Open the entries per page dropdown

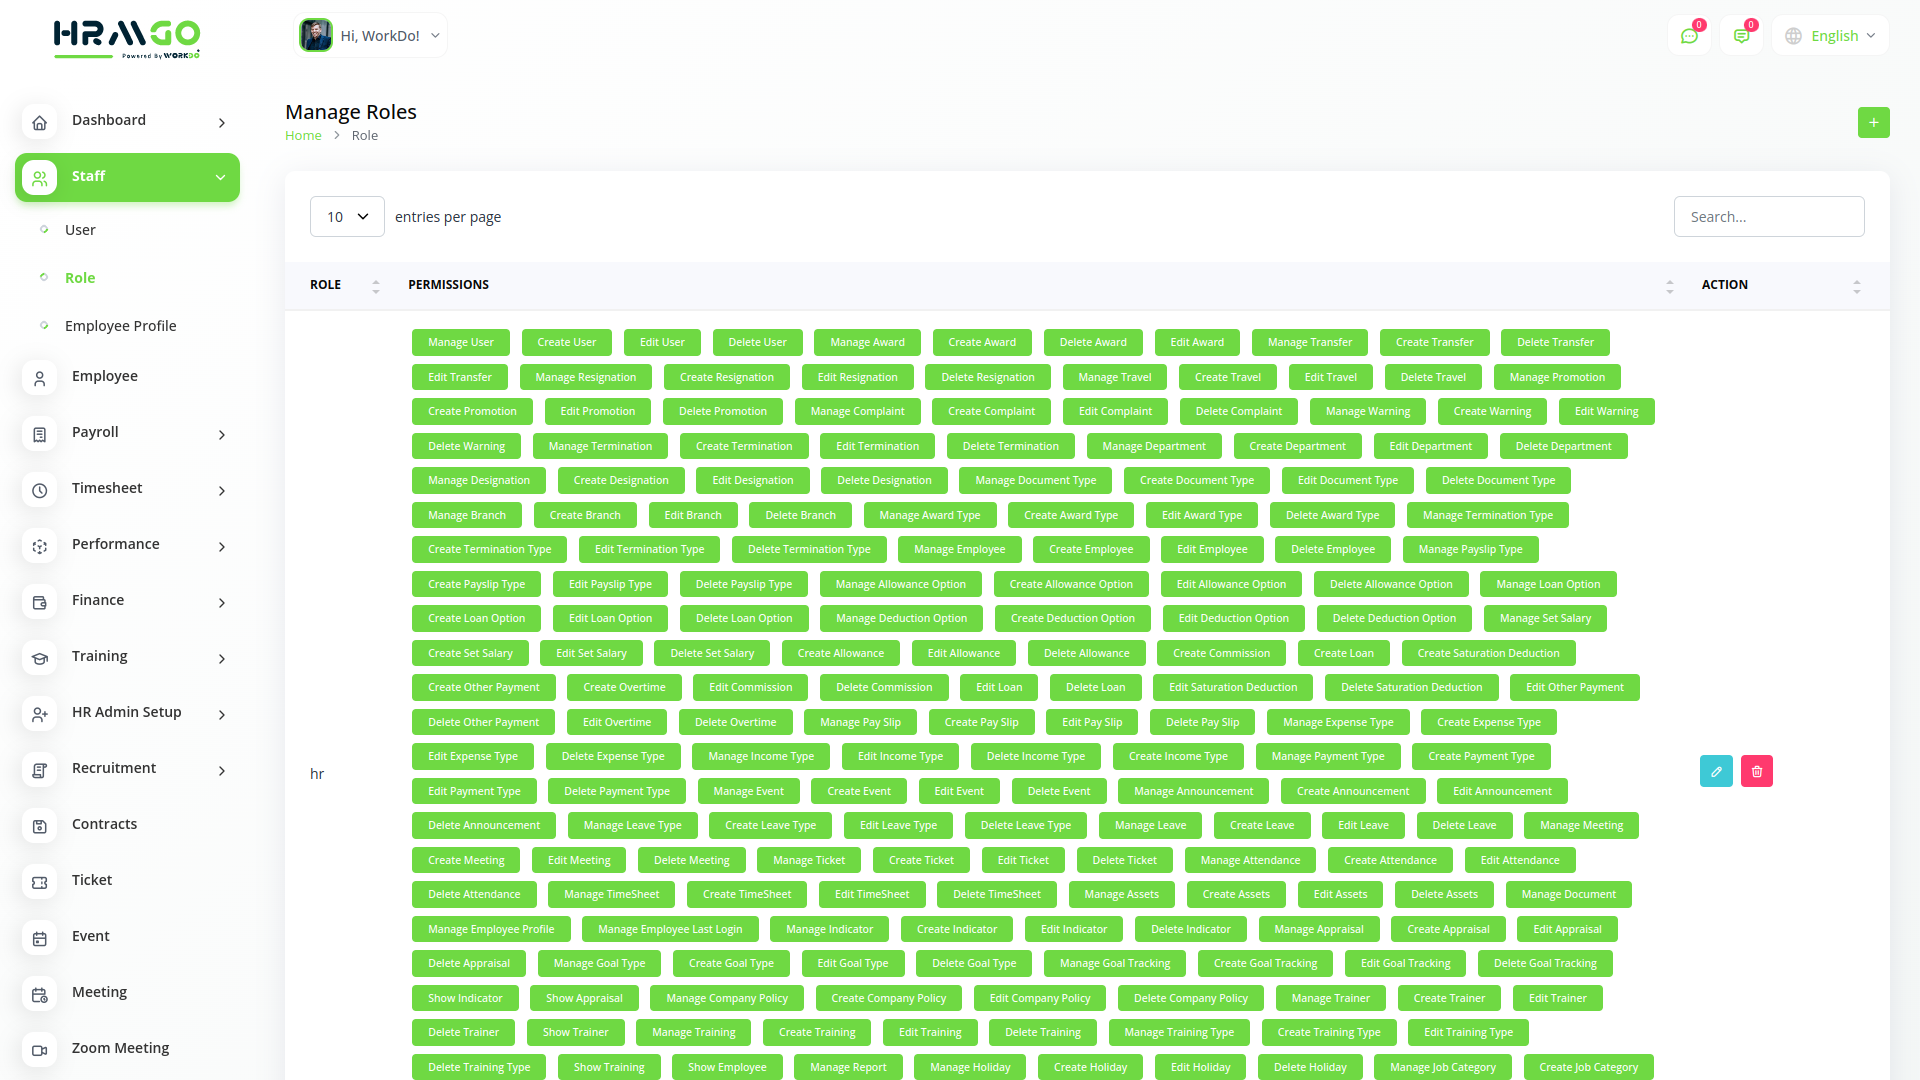(x=347, y=217)
